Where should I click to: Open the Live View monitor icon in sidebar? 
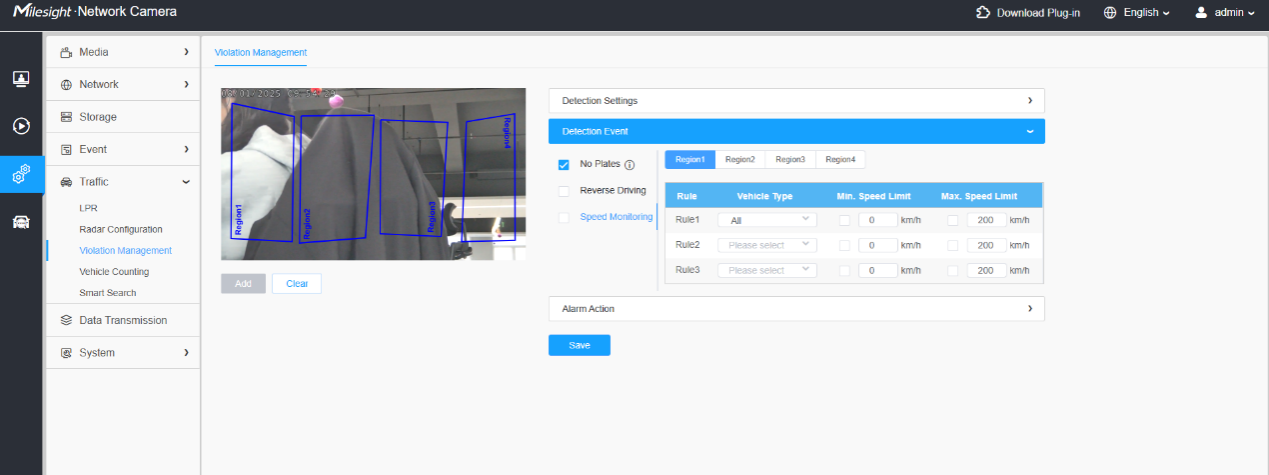click(21, 78)
